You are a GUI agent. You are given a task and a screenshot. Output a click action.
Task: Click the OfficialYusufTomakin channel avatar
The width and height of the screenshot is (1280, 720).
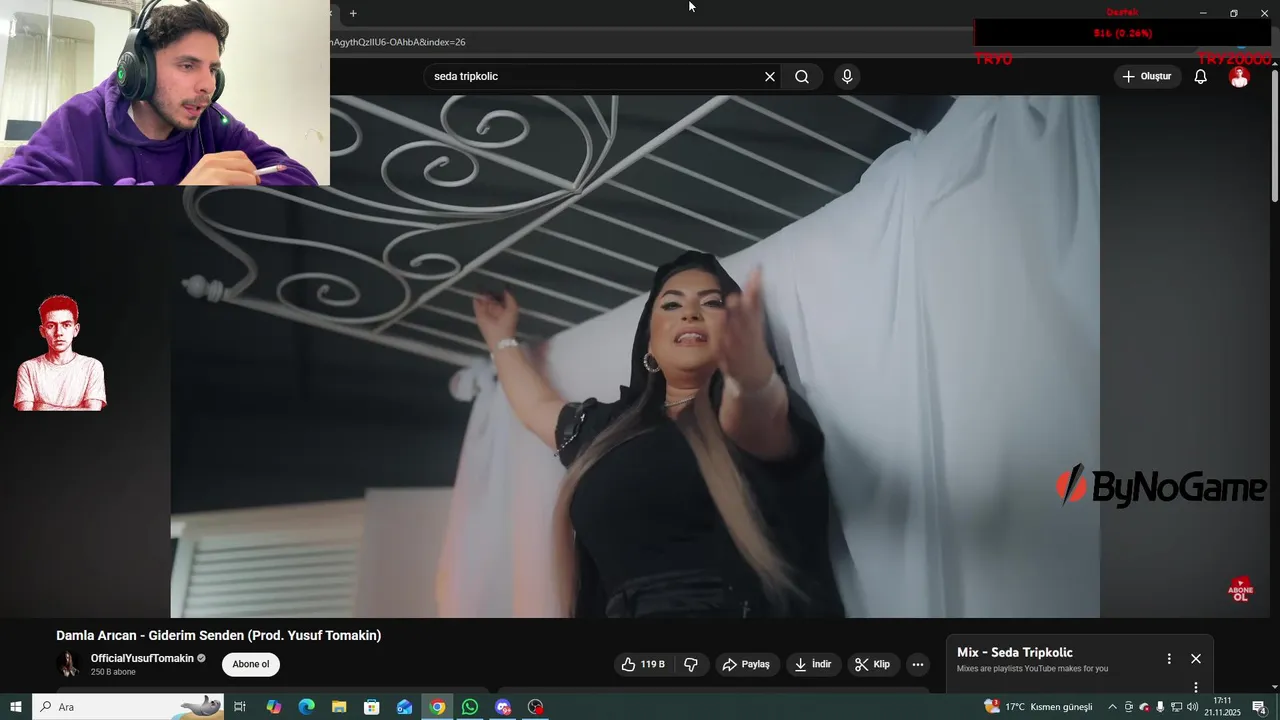pos(69,664)
